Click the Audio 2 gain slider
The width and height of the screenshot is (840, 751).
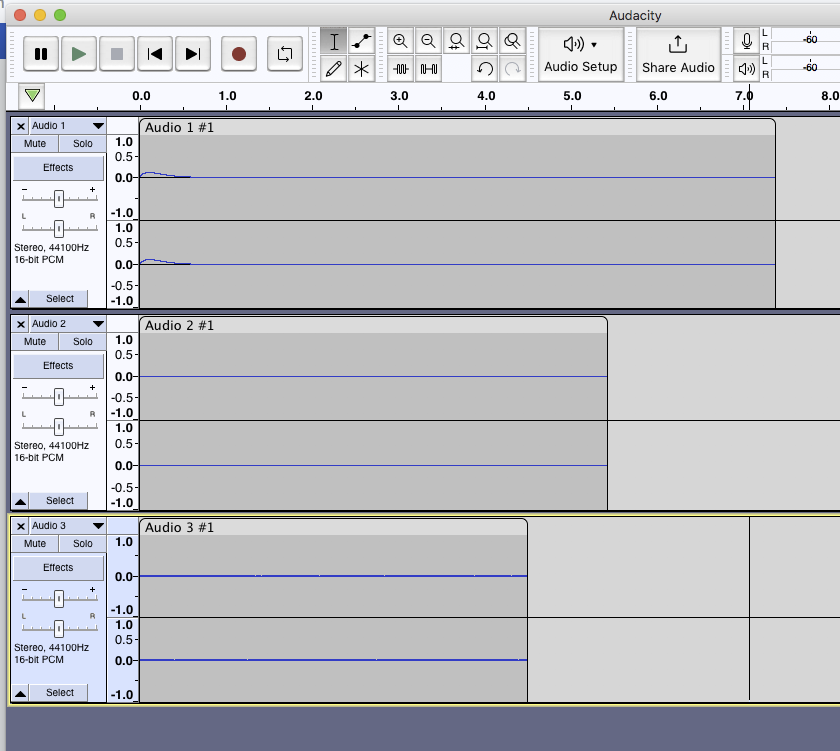59,396
